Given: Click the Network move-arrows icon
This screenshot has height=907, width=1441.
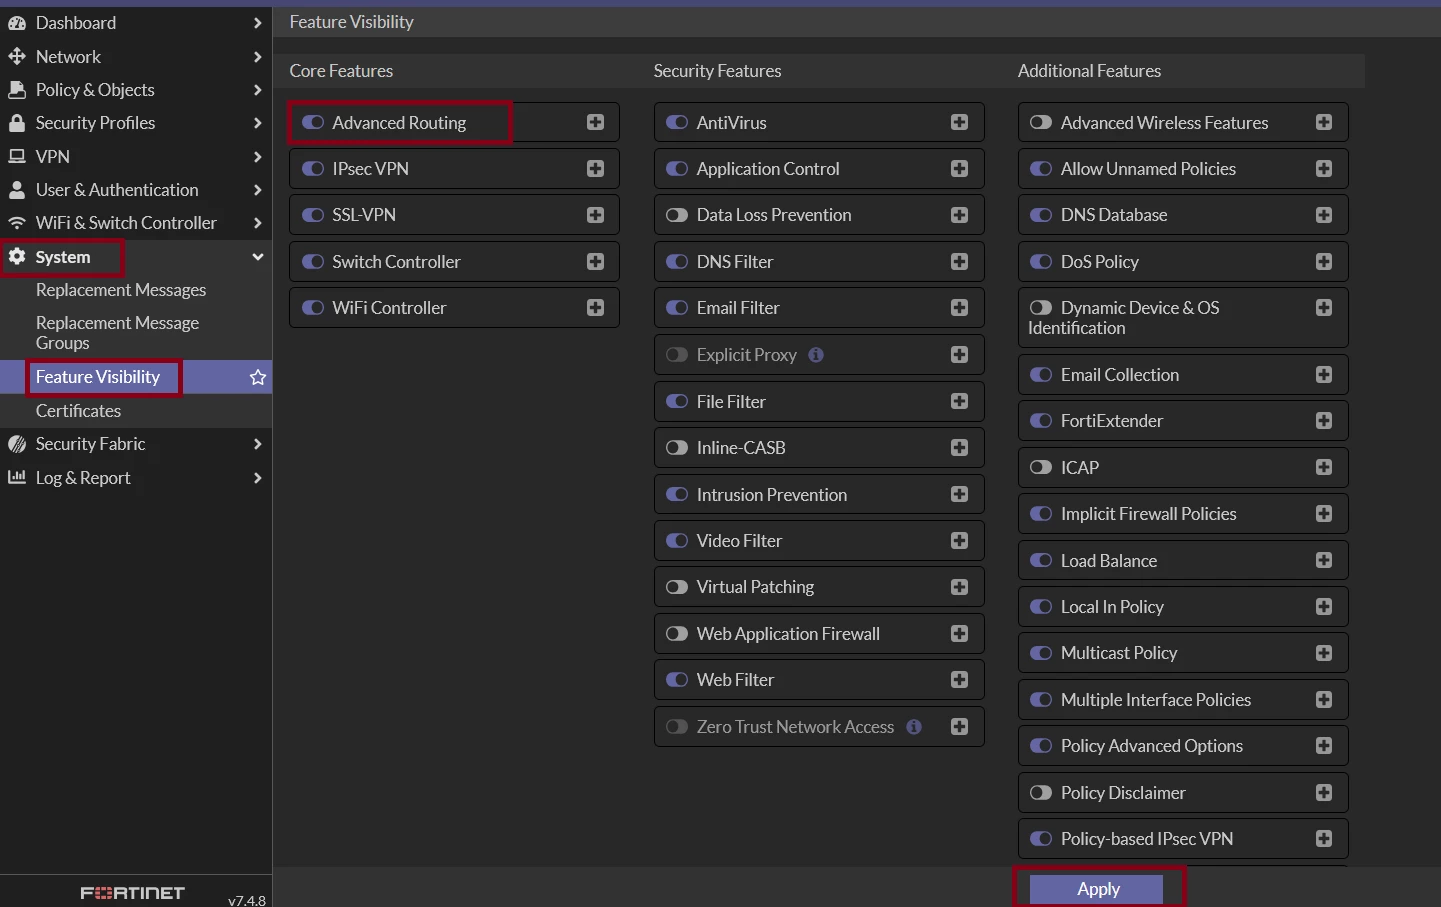Looking at the screenshot, I should click(x=17, y=57).
